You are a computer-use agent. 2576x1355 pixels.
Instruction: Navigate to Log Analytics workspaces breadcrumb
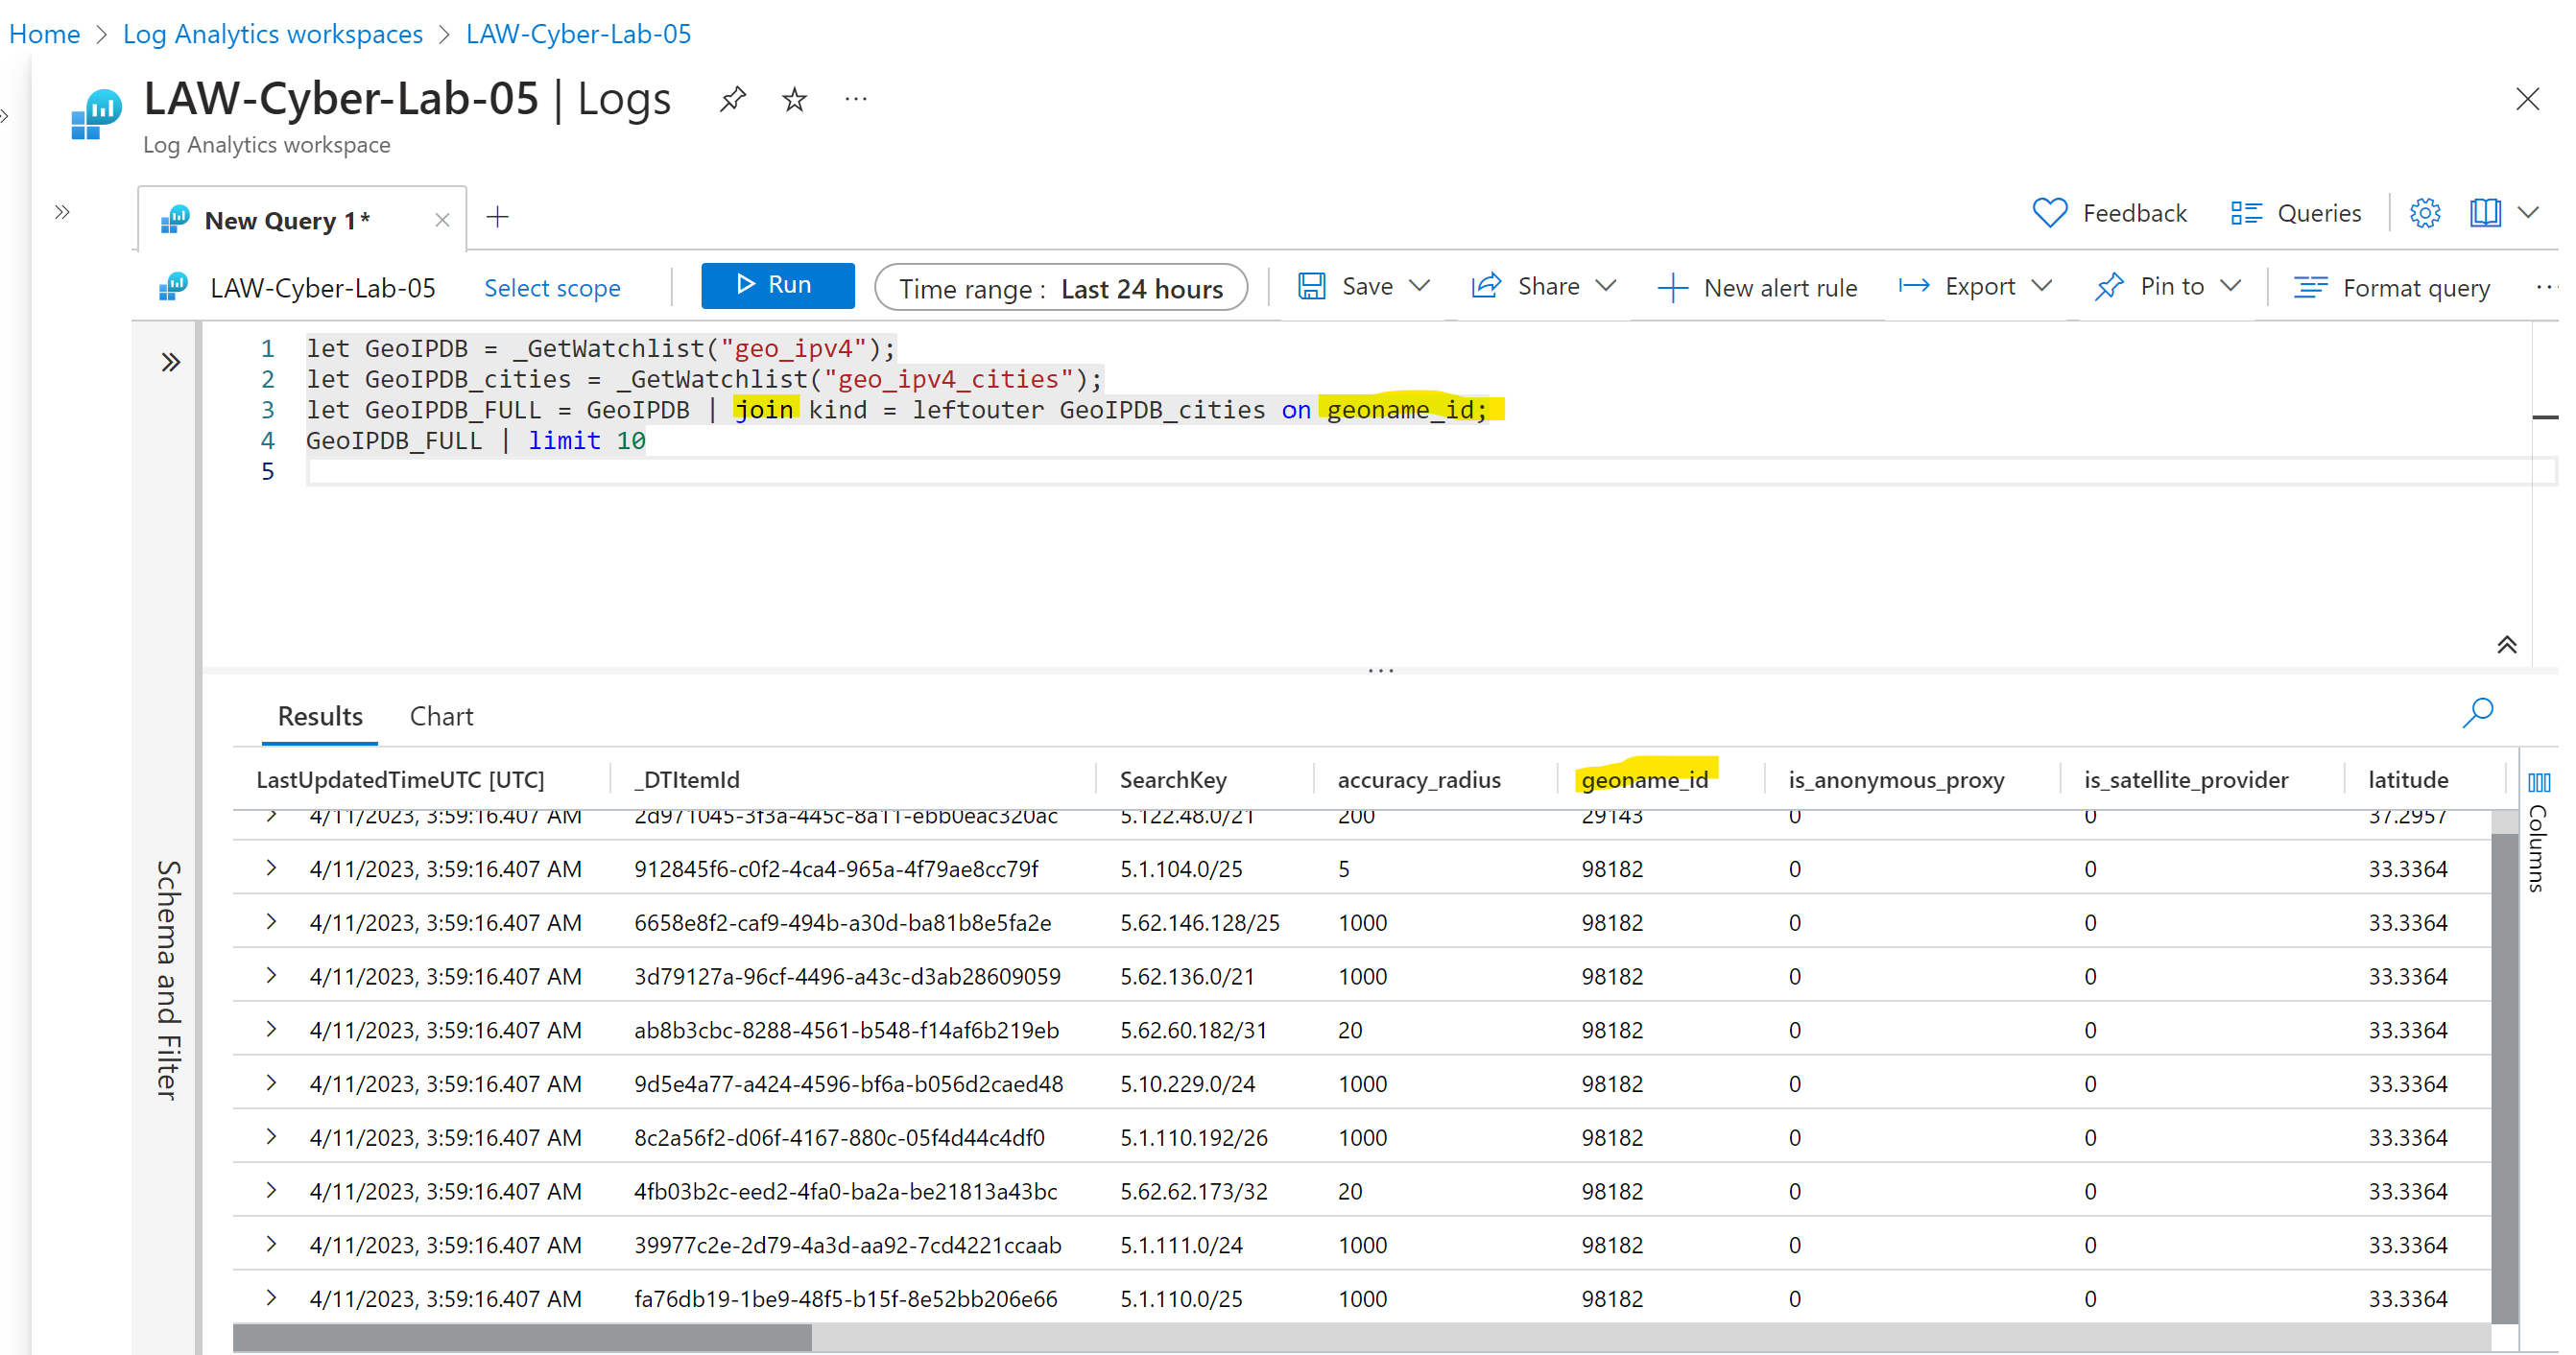(x=272, y=33)
